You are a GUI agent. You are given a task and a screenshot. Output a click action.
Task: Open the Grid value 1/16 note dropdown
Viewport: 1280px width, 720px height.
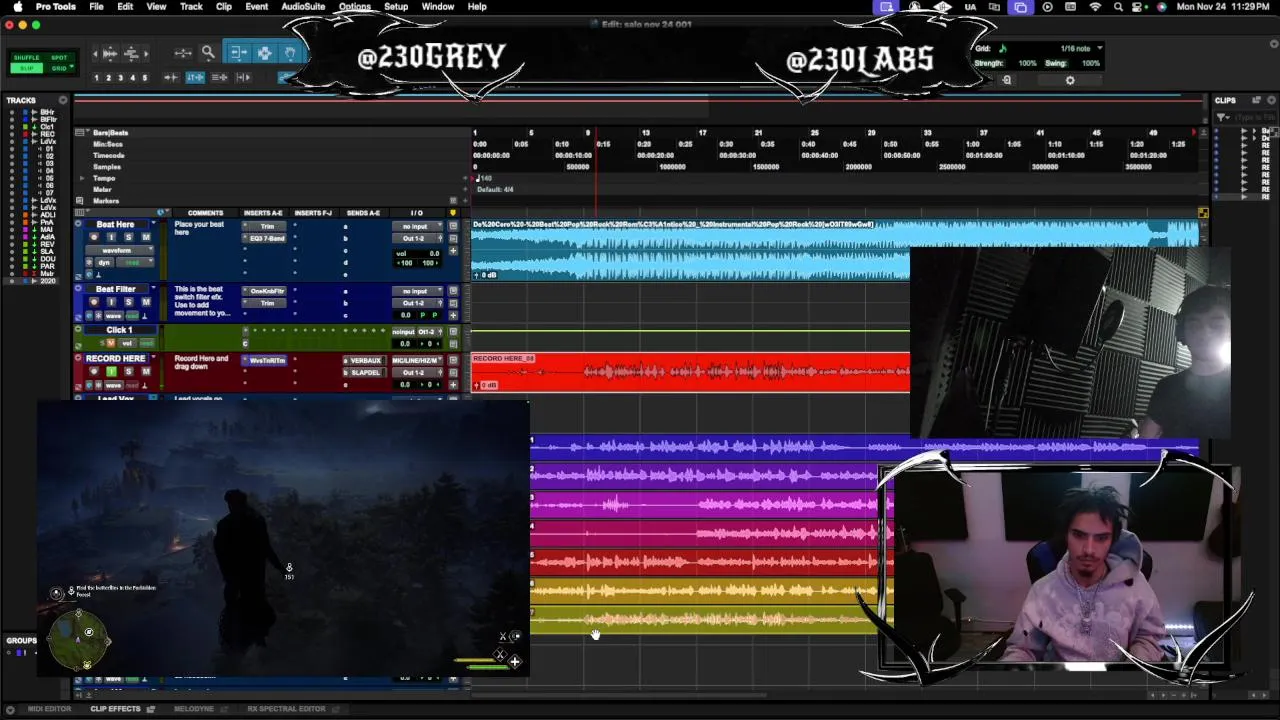tap(1081, 48)
